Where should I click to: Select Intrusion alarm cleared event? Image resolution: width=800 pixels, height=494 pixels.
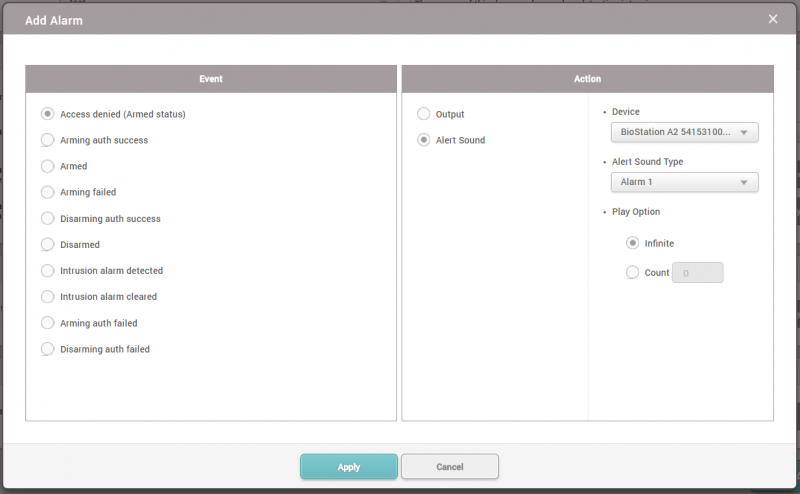[48, 297]
